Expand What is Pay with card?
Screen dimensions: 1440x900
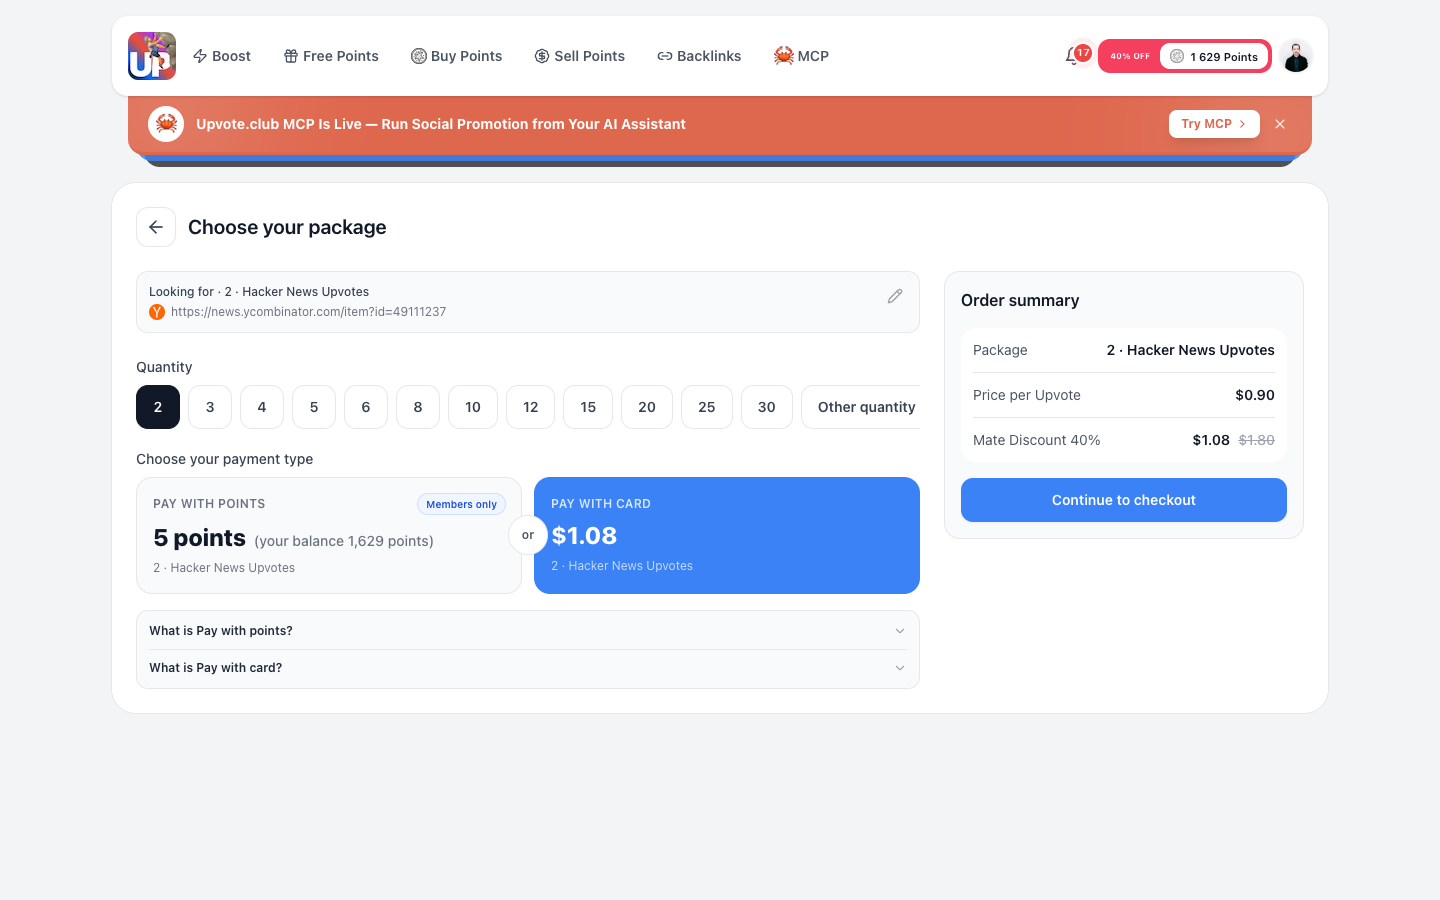point(528,668)
